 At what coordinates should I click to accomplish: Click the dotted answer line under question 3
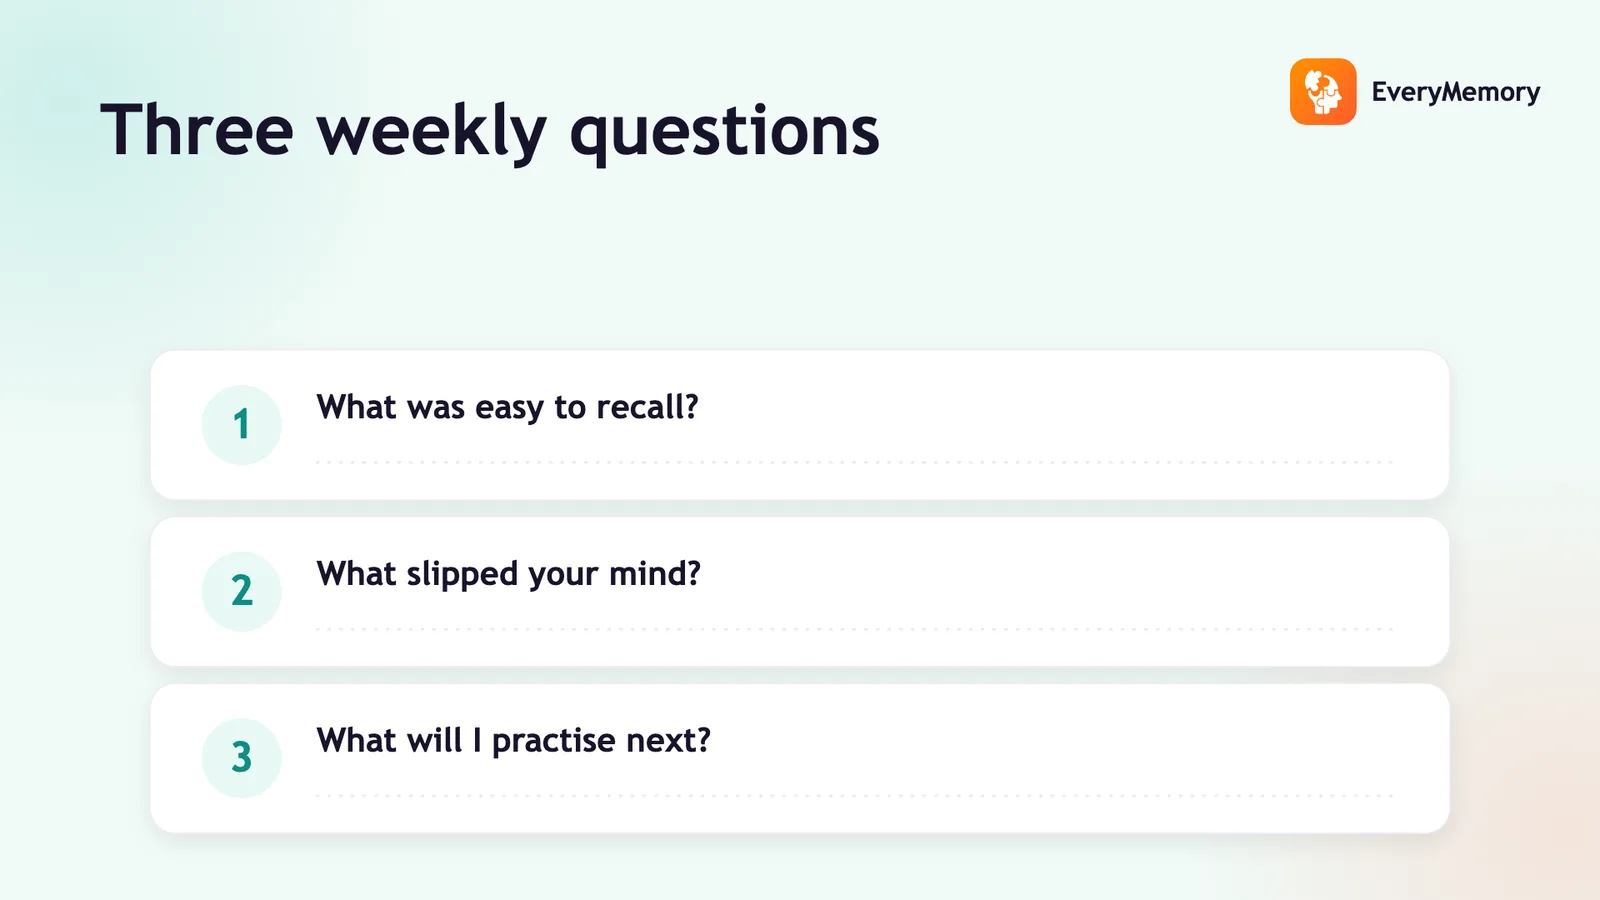[855, 796]
